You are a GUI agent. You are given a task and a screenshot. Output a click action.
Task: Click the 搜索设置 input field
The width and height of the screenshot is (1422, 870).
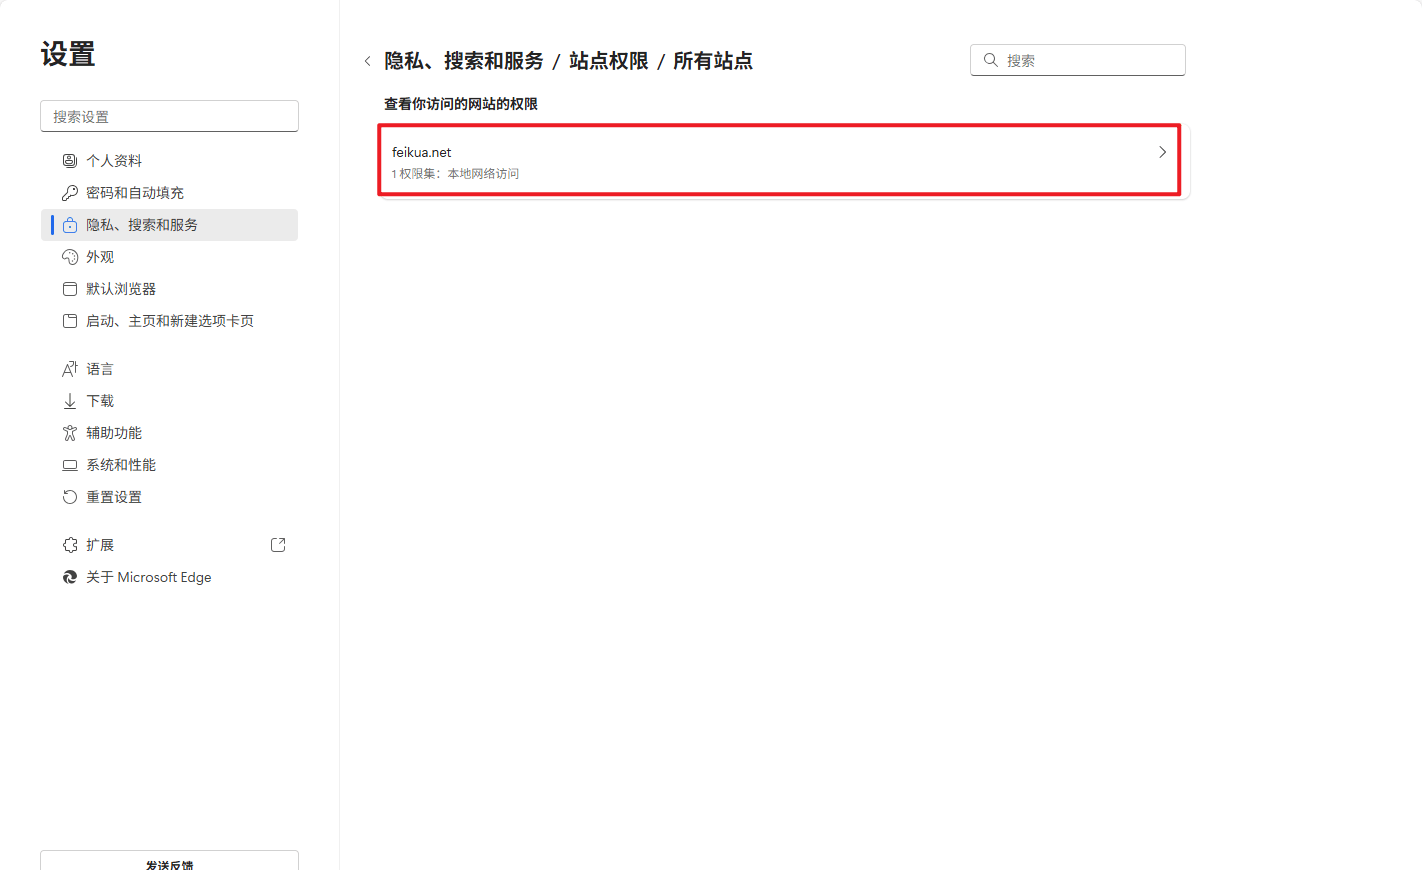point(169,116)
